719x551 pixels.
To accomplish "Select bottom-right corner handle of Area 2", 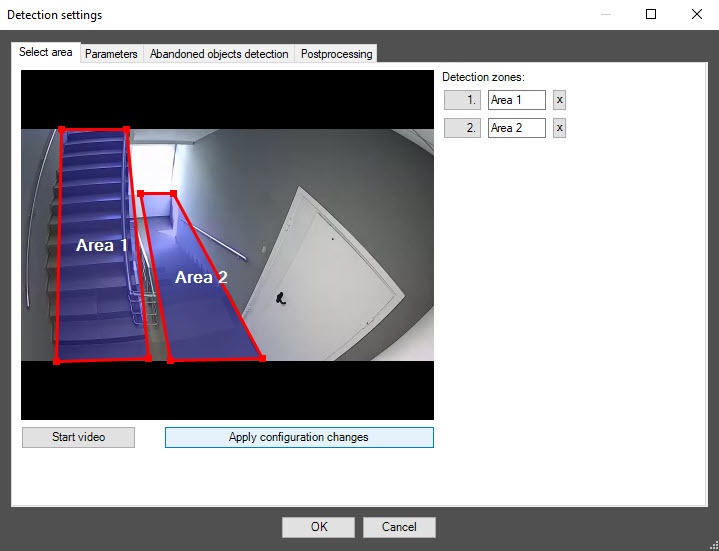I will tap(262, 358).
